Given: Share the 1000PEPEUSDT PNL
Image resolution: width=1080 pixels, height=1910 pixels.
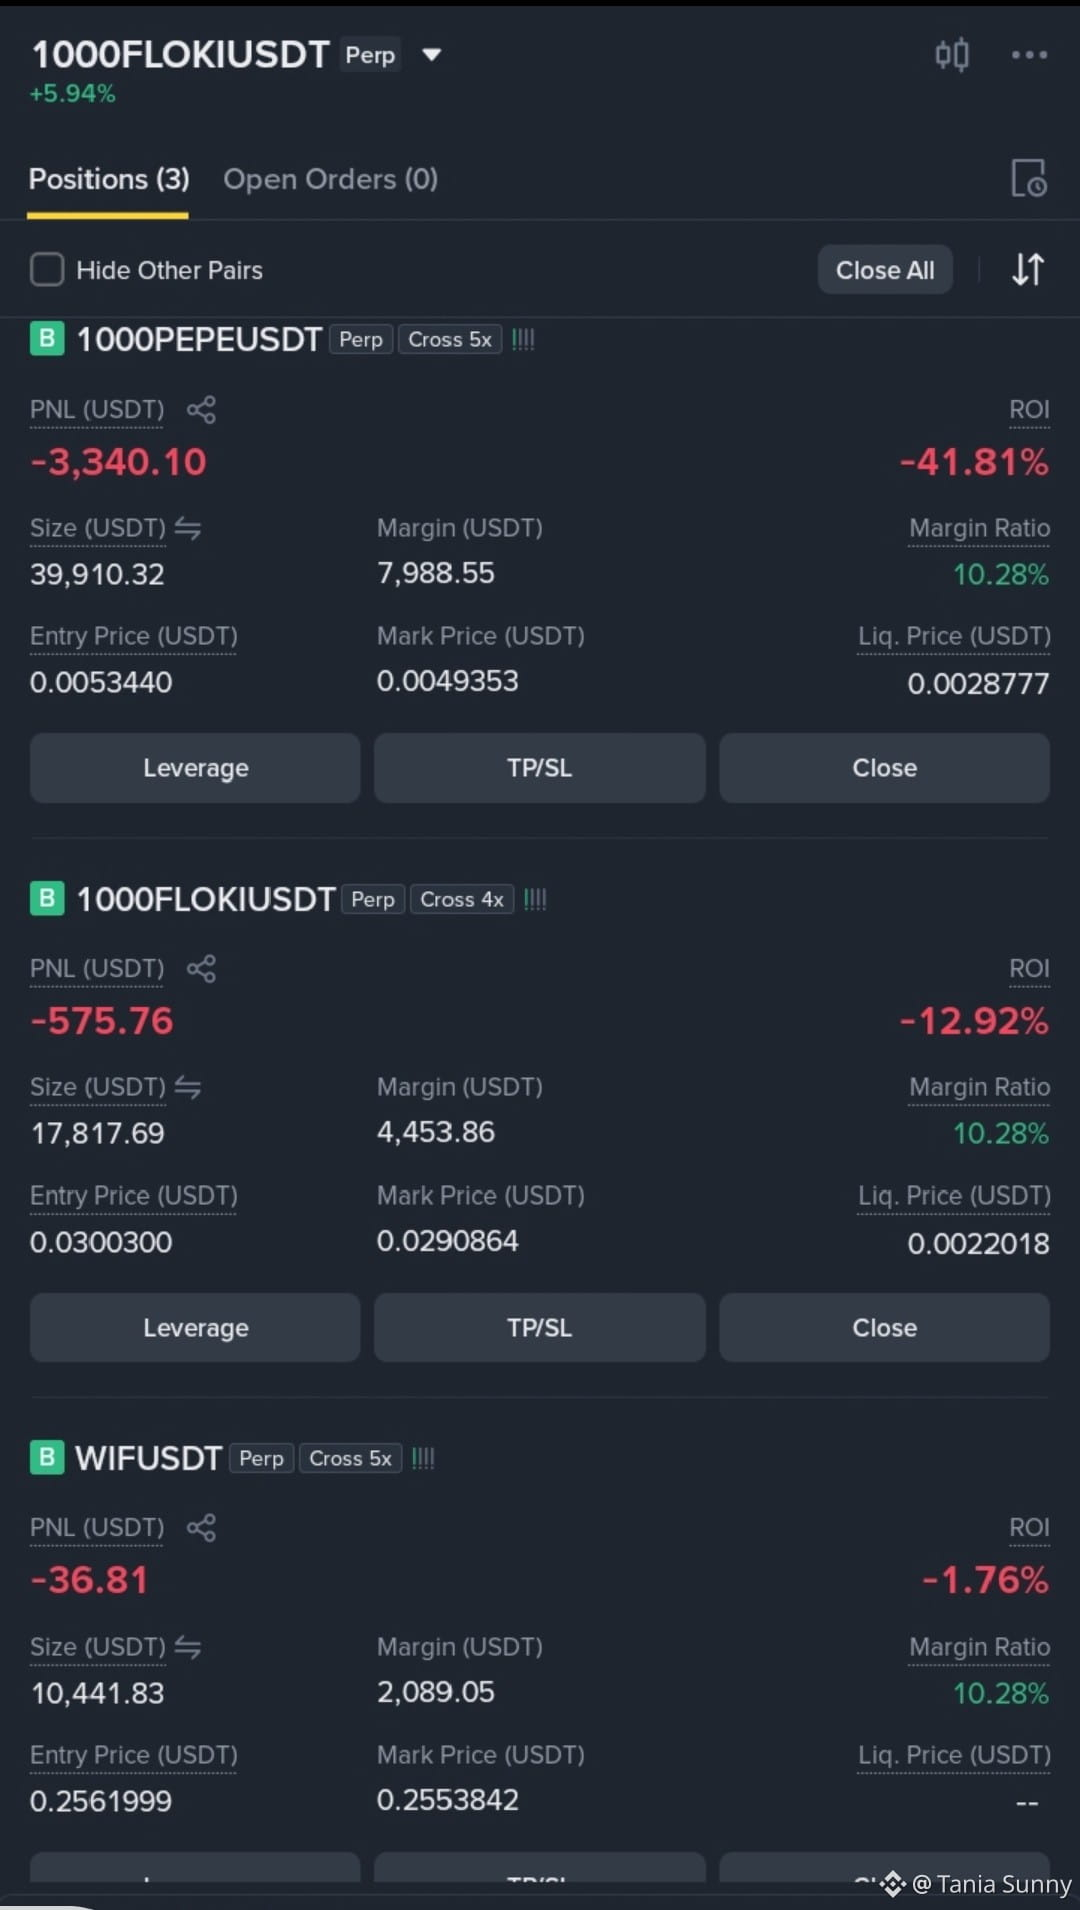Looking at the screenshot, I should [x=201, y=409].
